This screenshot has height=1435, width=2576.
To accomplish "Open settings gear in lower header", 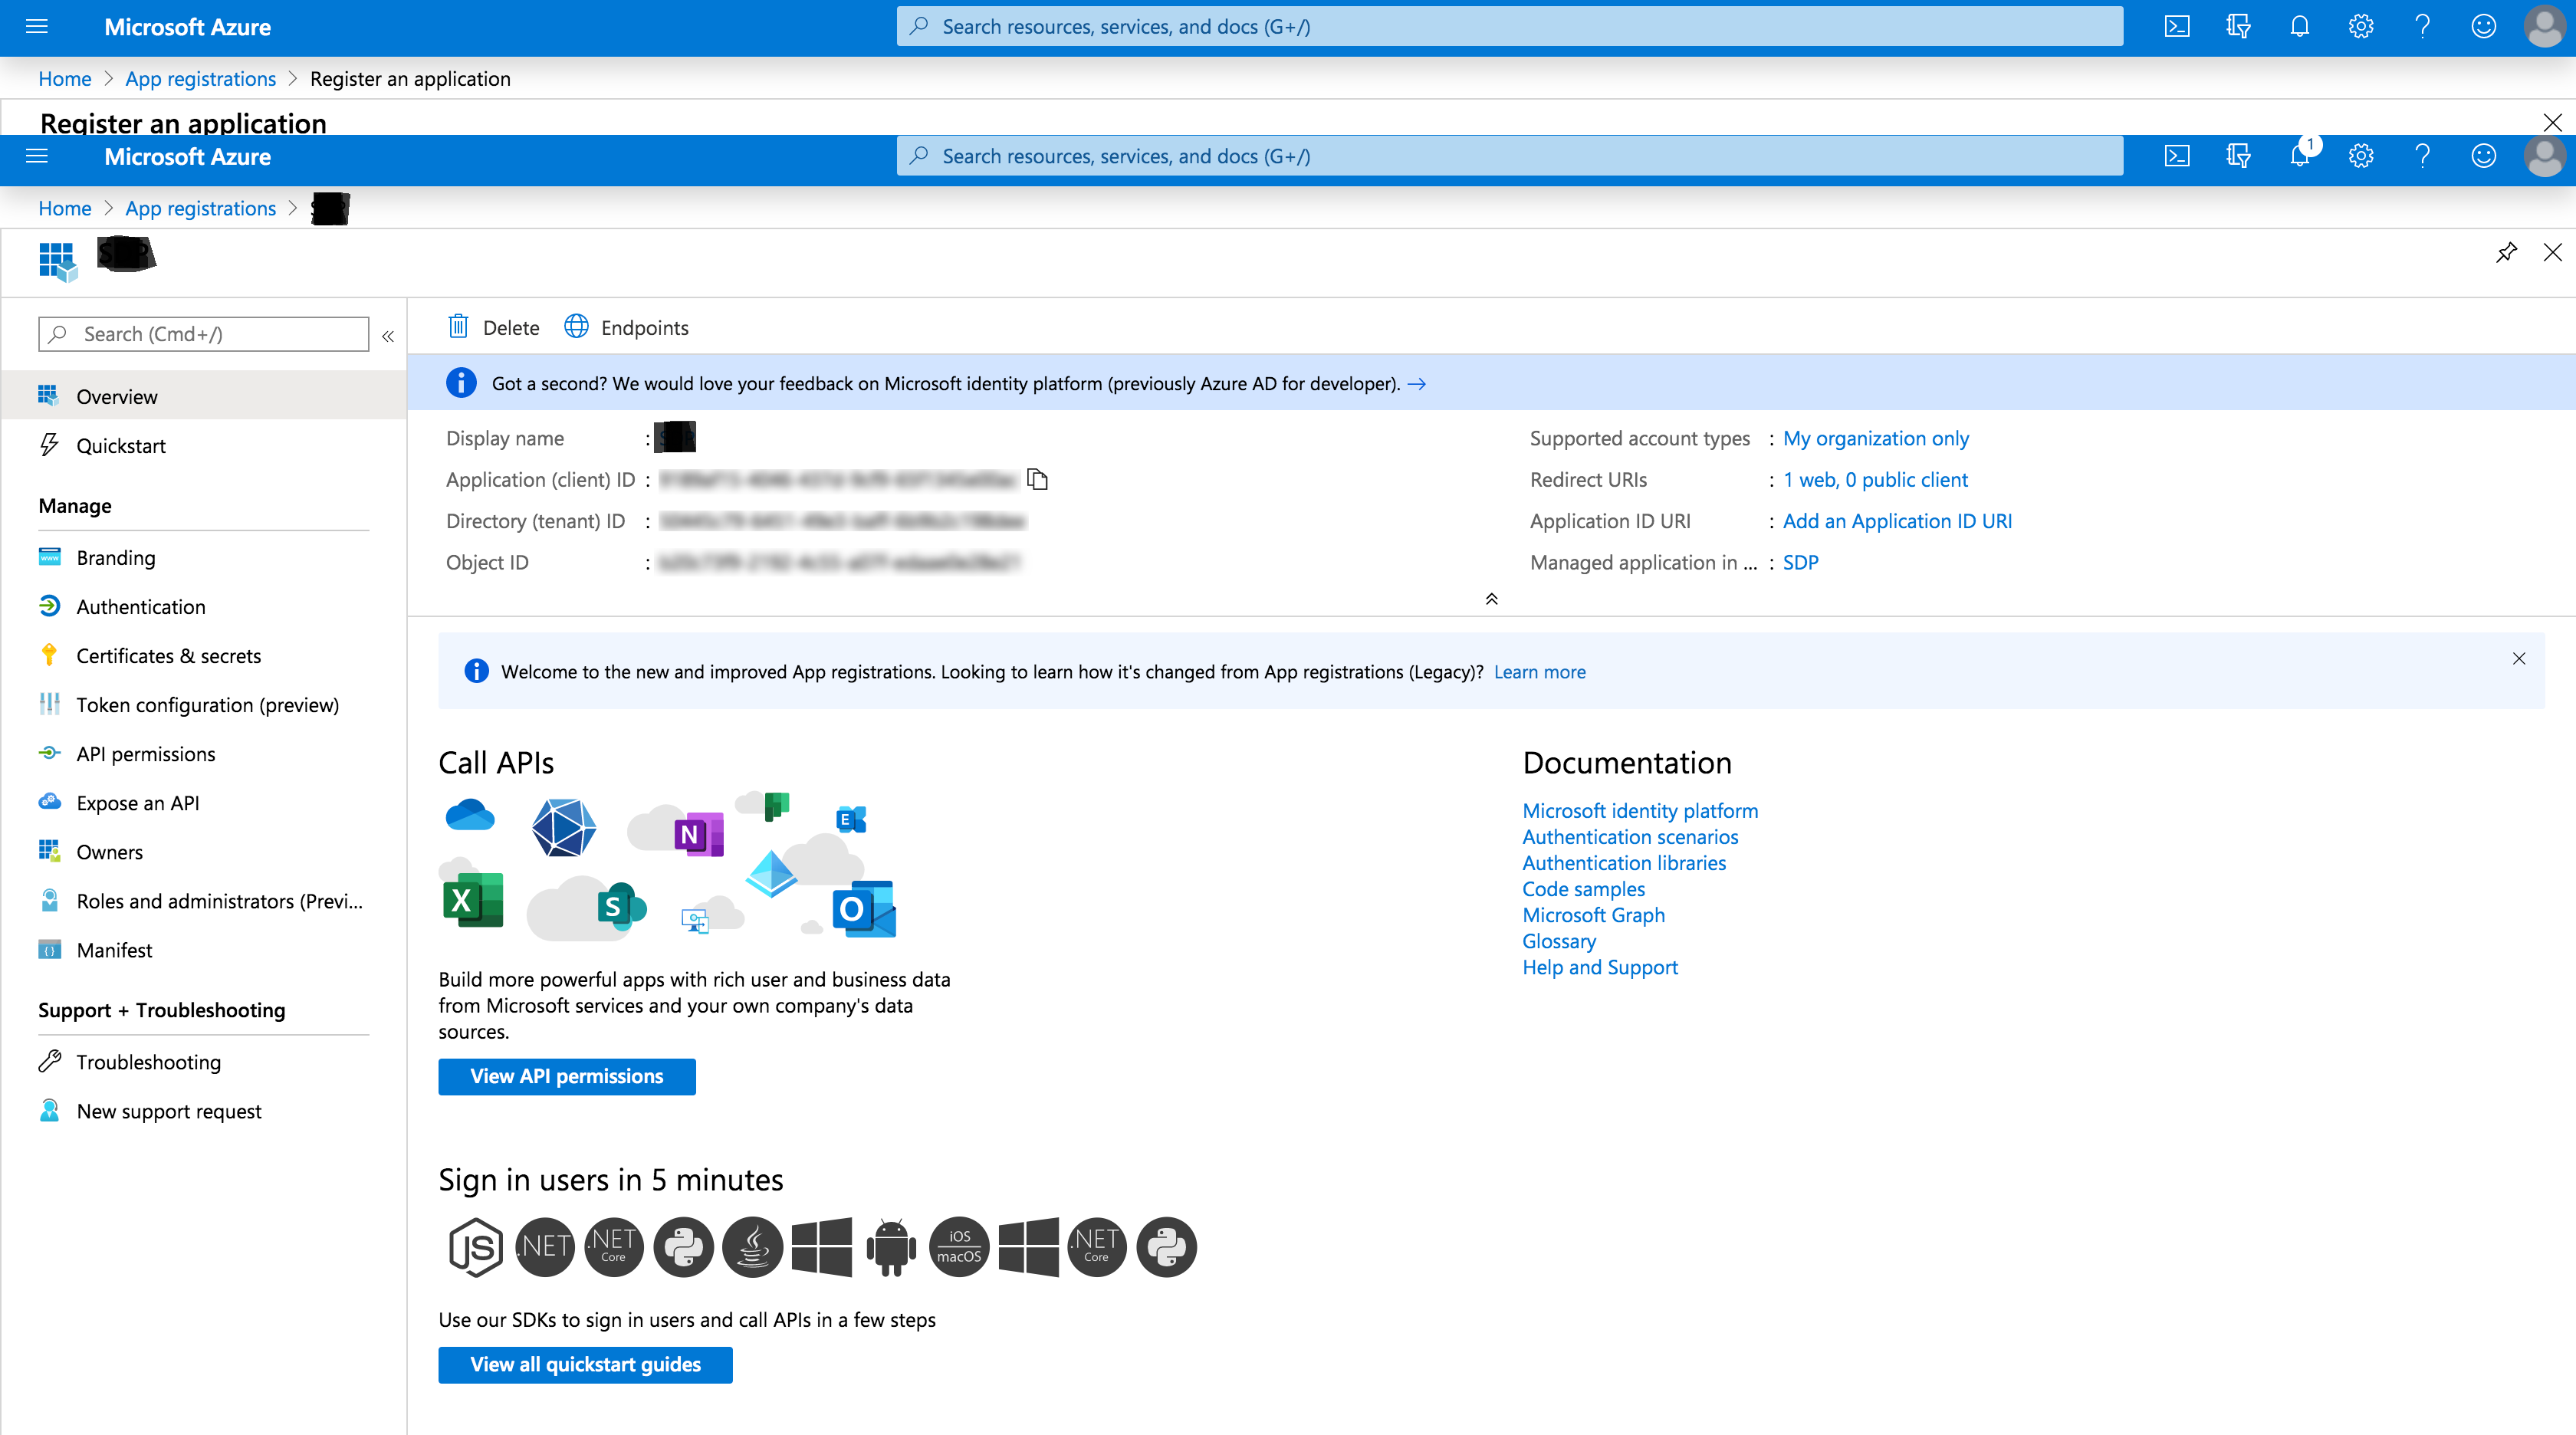I will 2360,156.
